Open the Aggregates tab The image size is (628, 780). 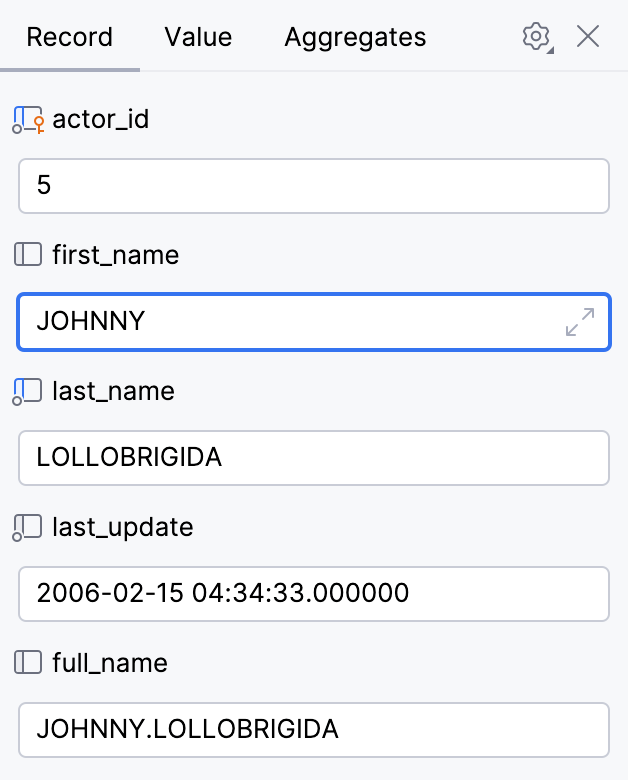355,37
